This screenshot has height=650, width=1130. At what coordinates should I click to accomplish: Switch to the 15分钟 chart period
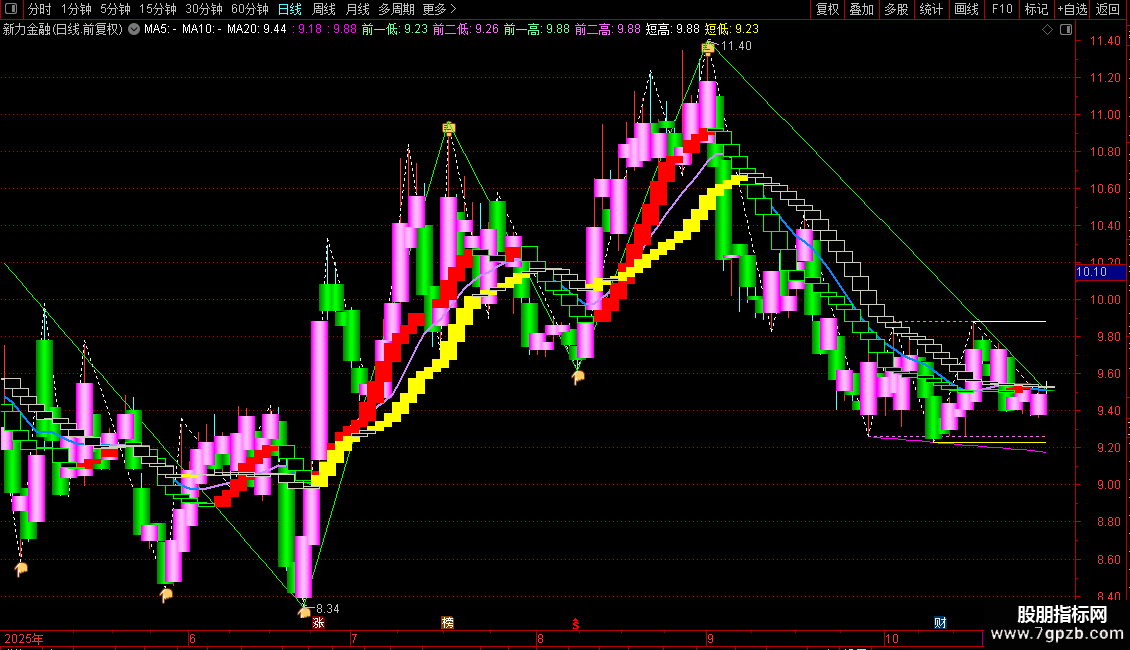[x=157, y=9]
